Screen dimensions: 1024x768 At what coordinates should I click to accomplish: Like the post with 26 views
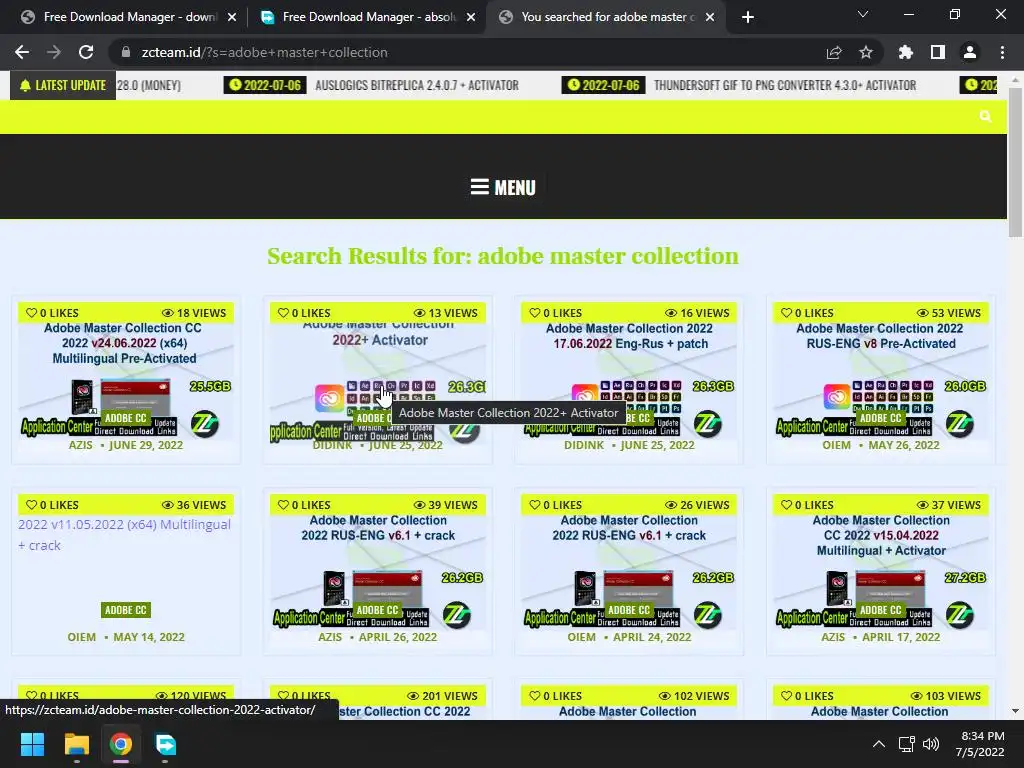[x=555, y=505]
